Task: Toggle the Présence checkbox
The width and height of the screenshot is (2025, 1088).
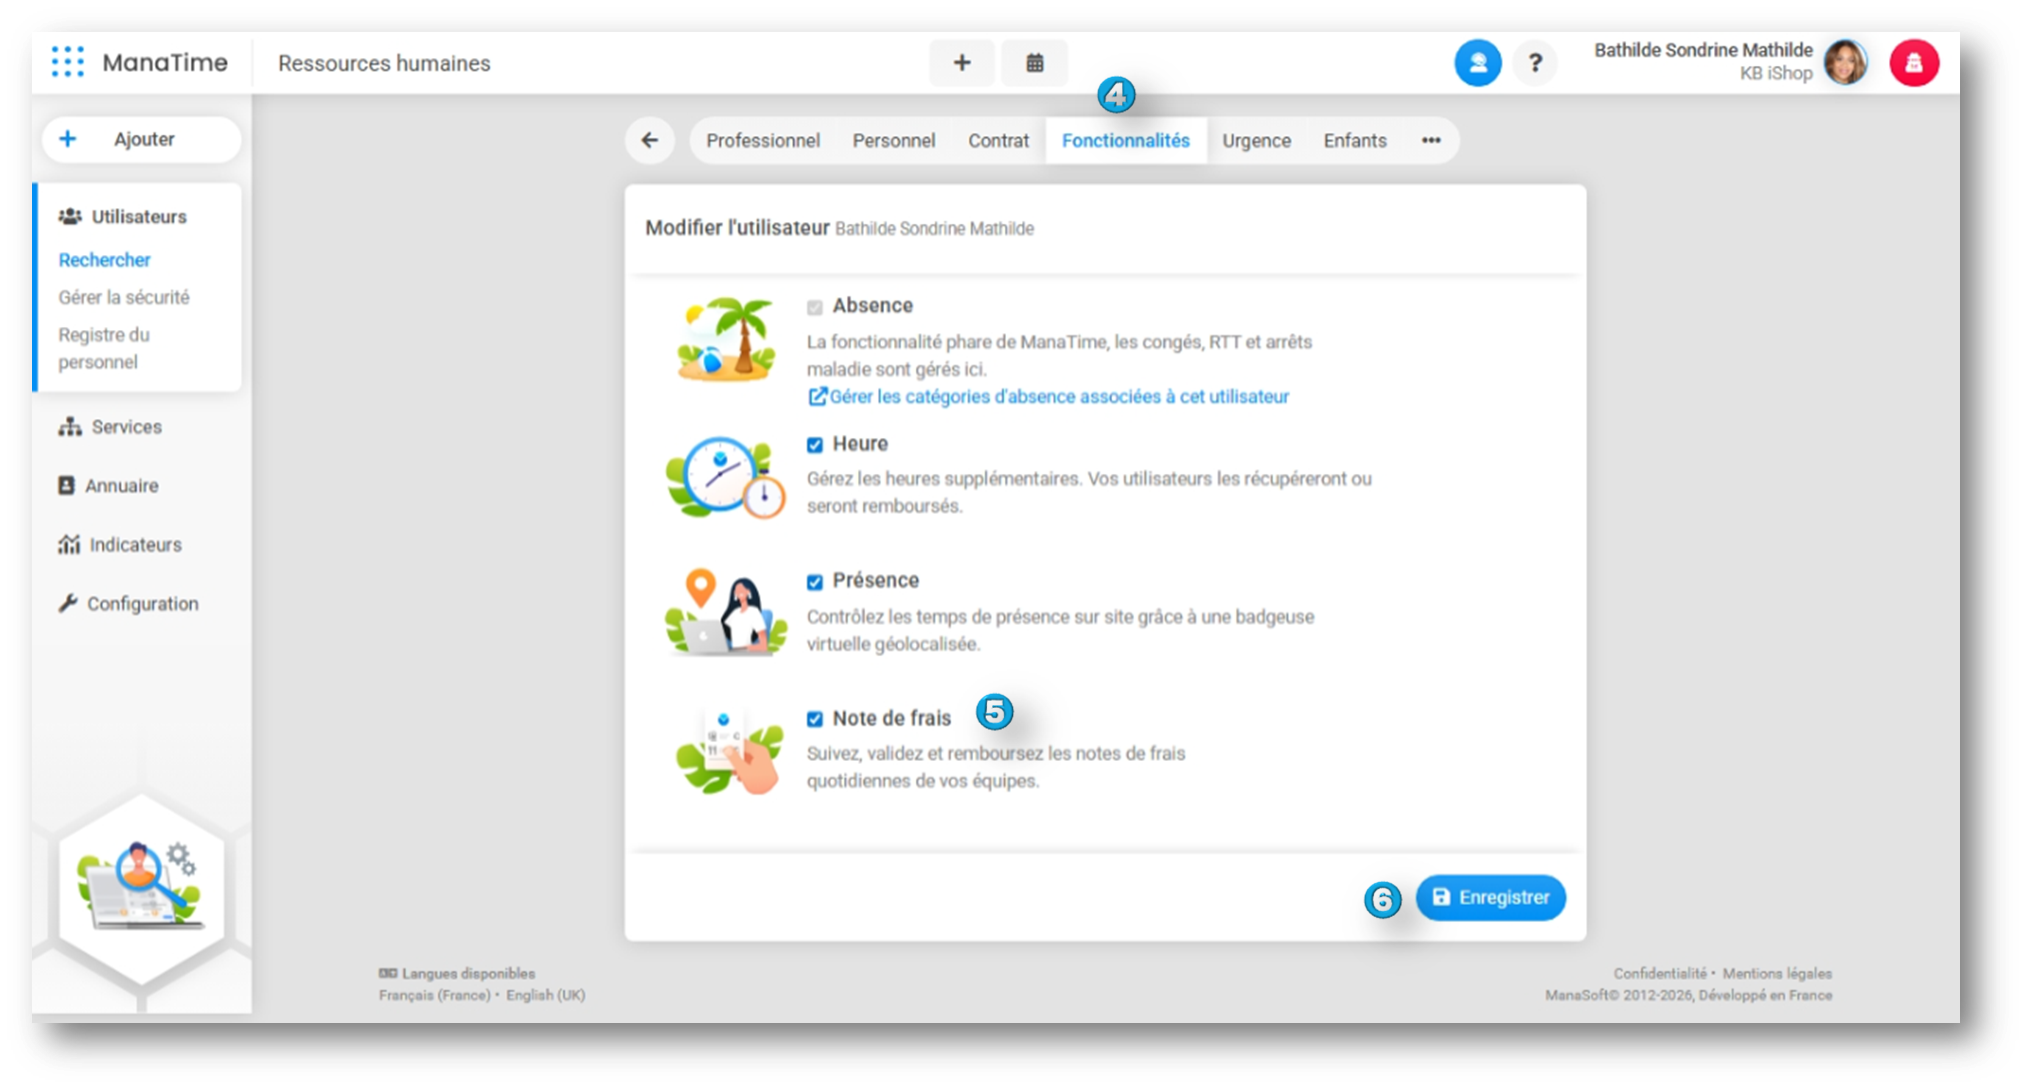Action: (815, 582)
